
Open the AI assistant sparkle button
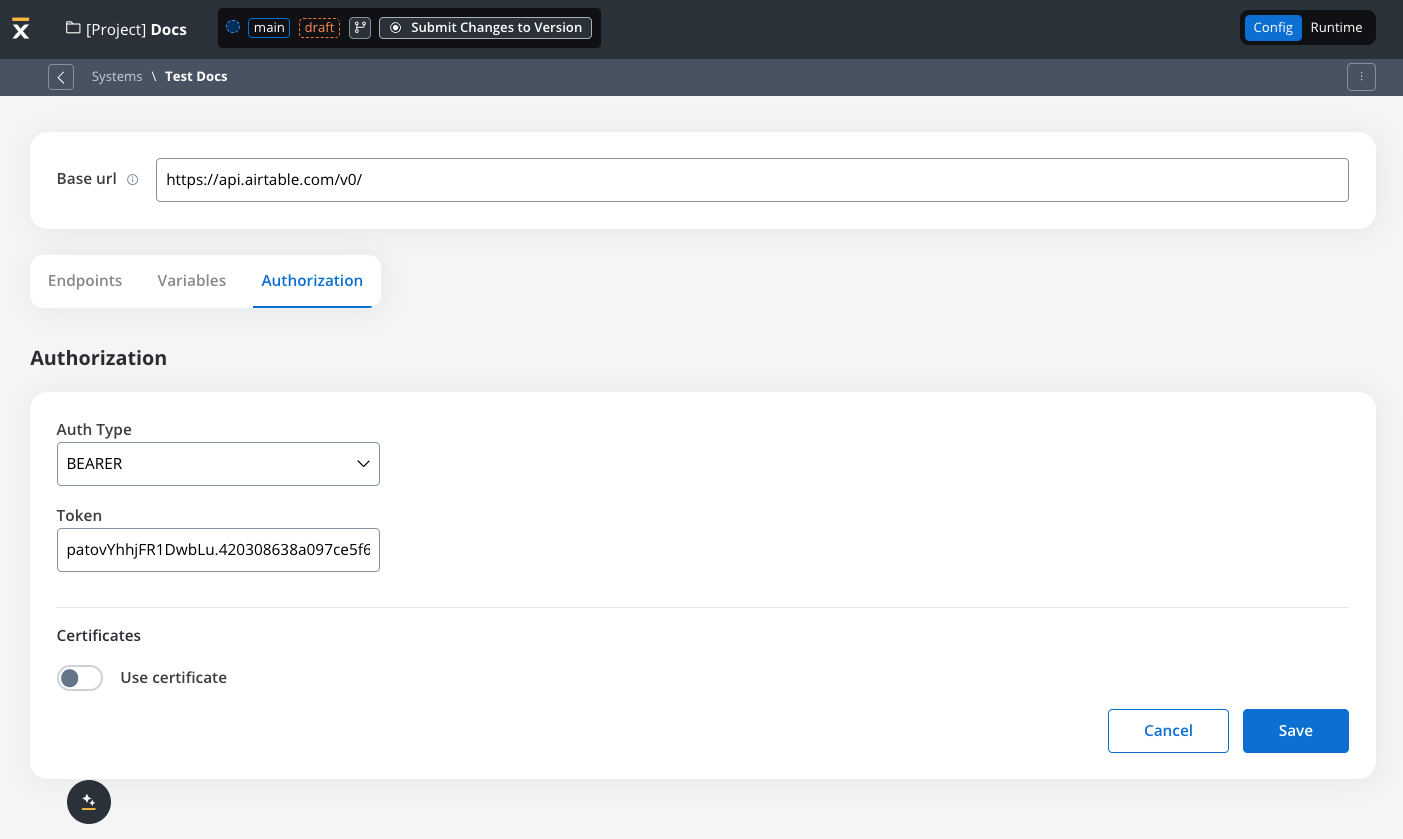[89, 802]
